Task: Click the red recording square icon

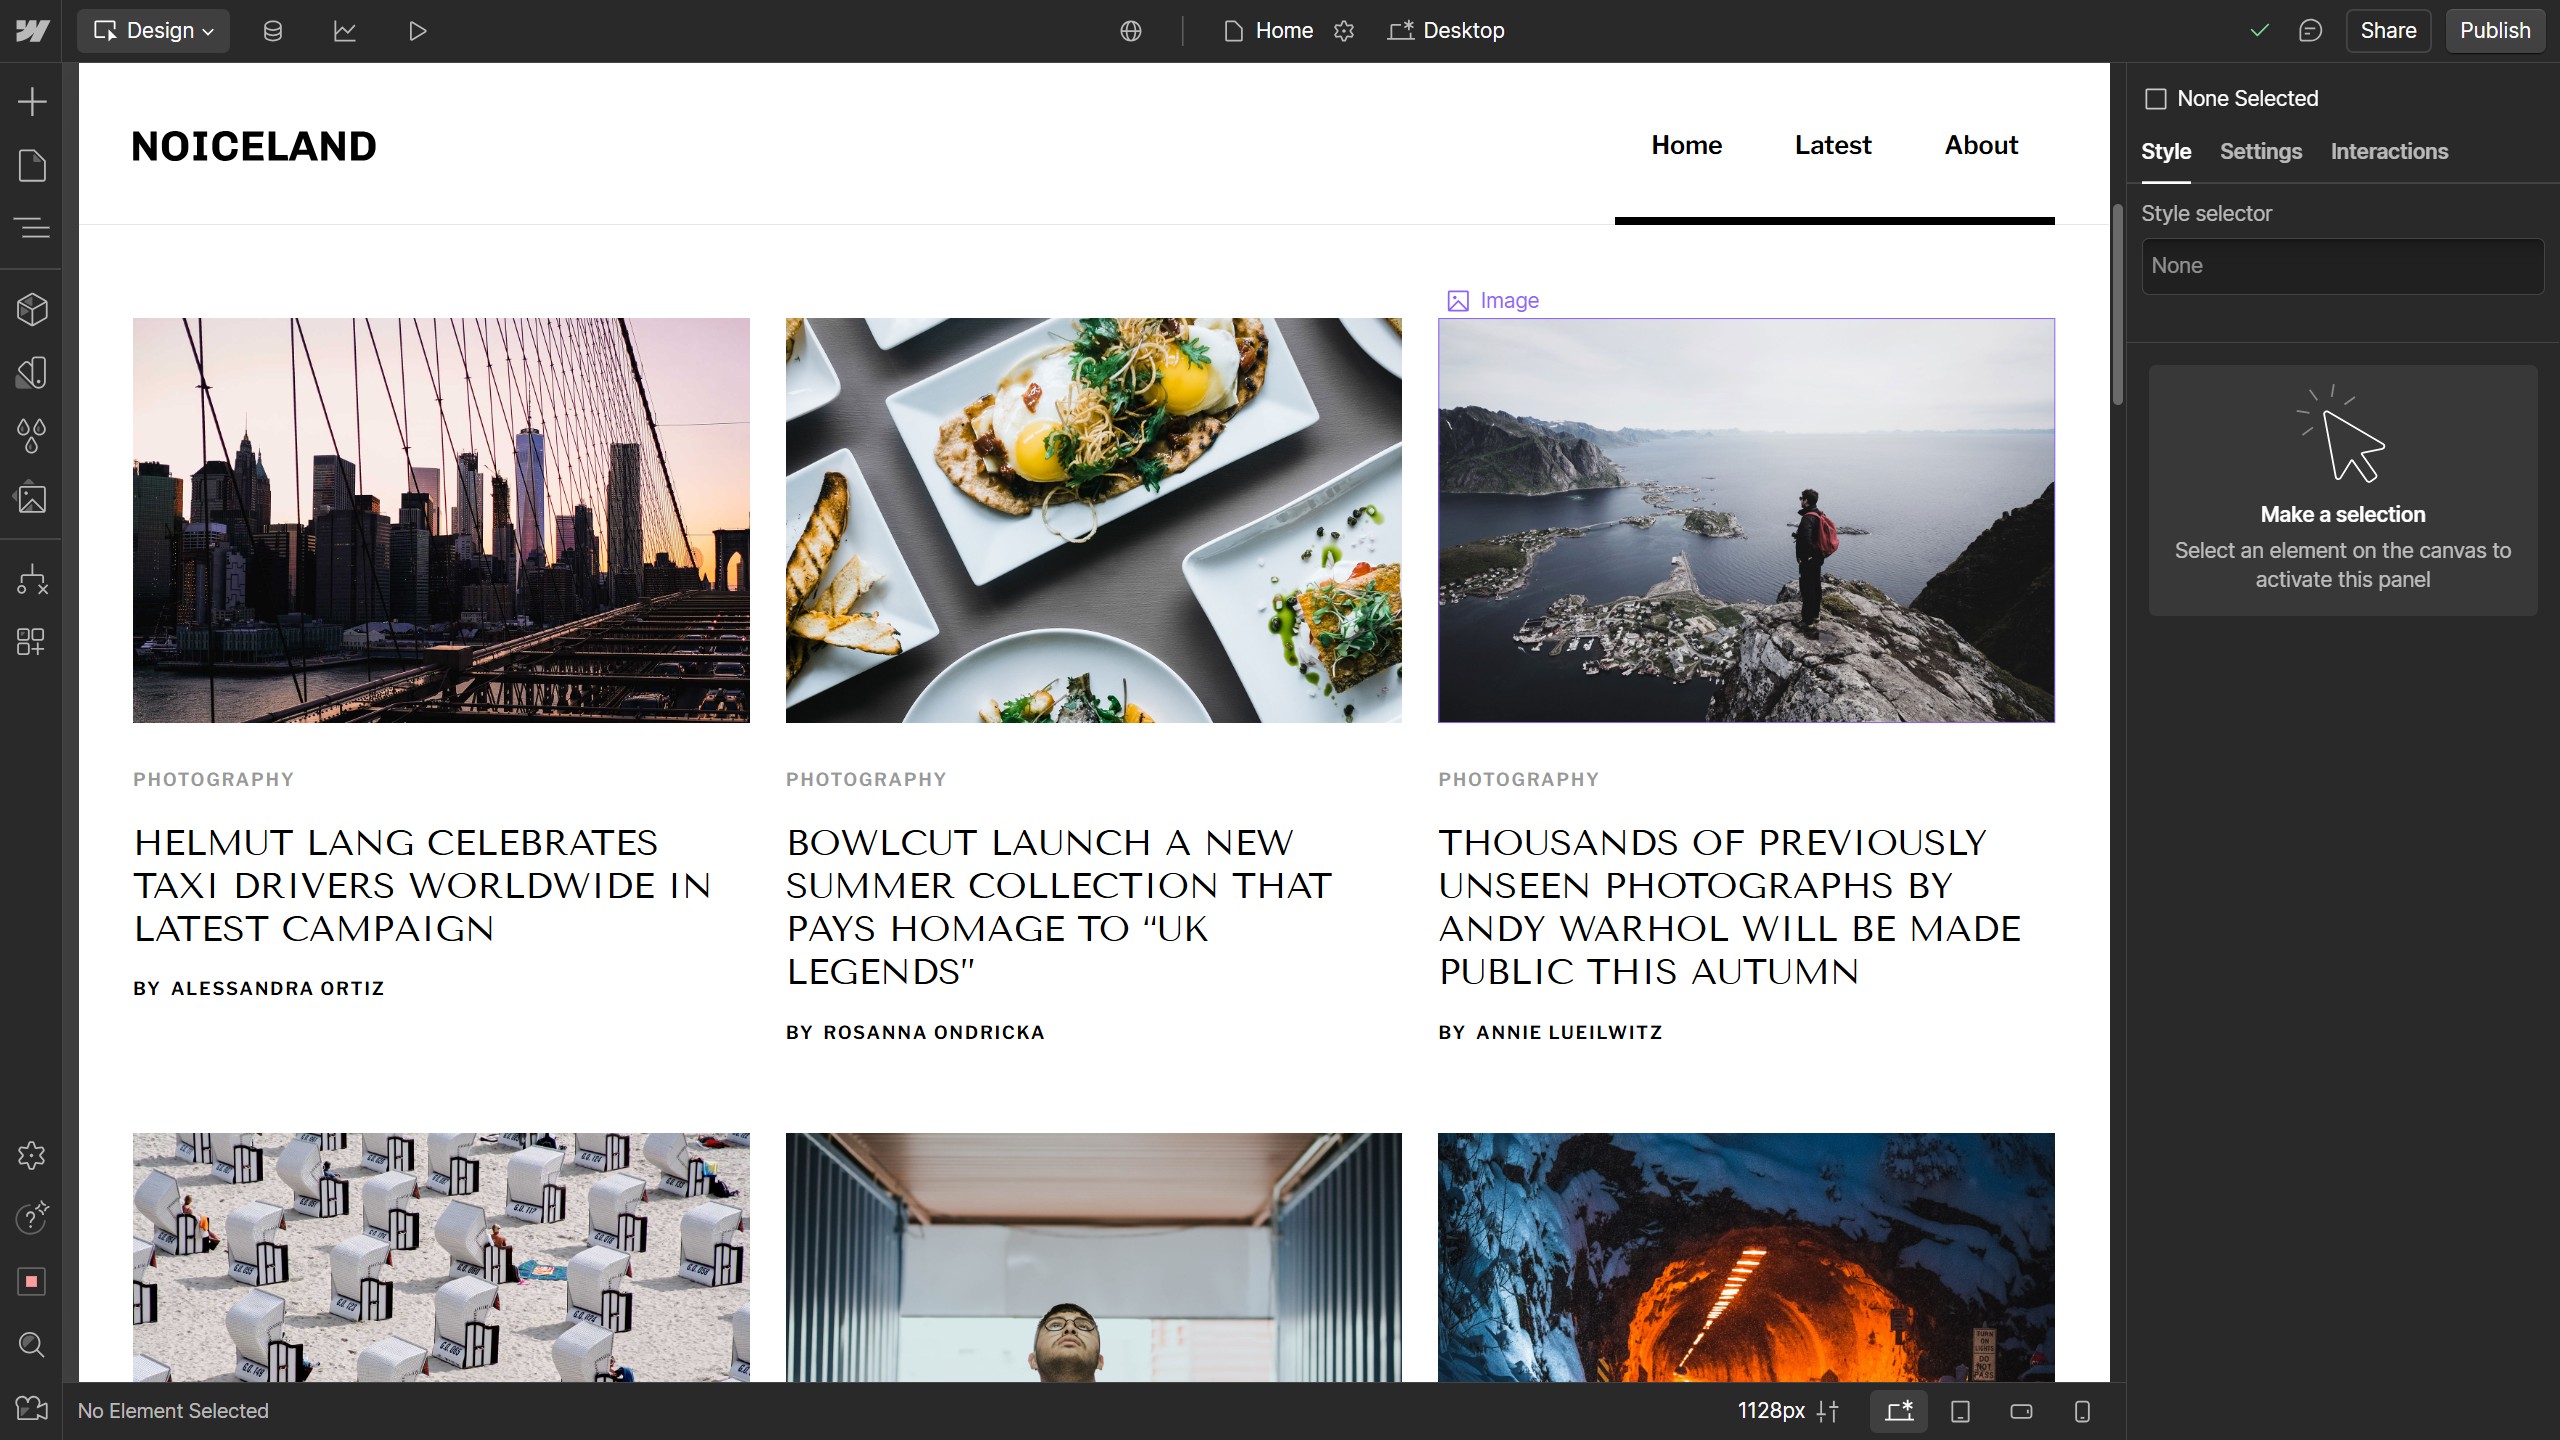Action: pyautogui.click(x=32, y=1281)
